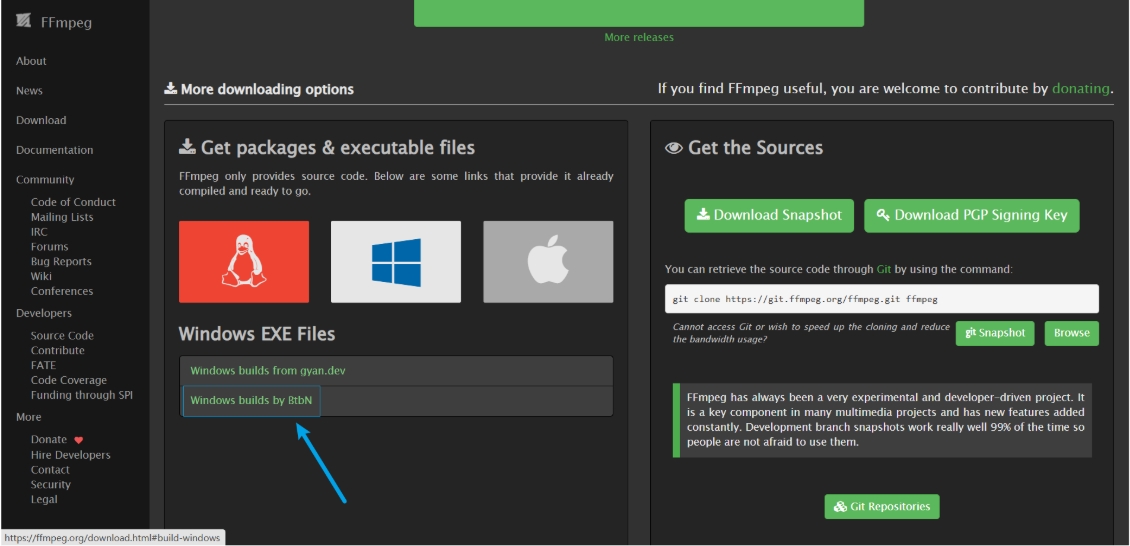Open About page in sidebar

pos(31,61)
